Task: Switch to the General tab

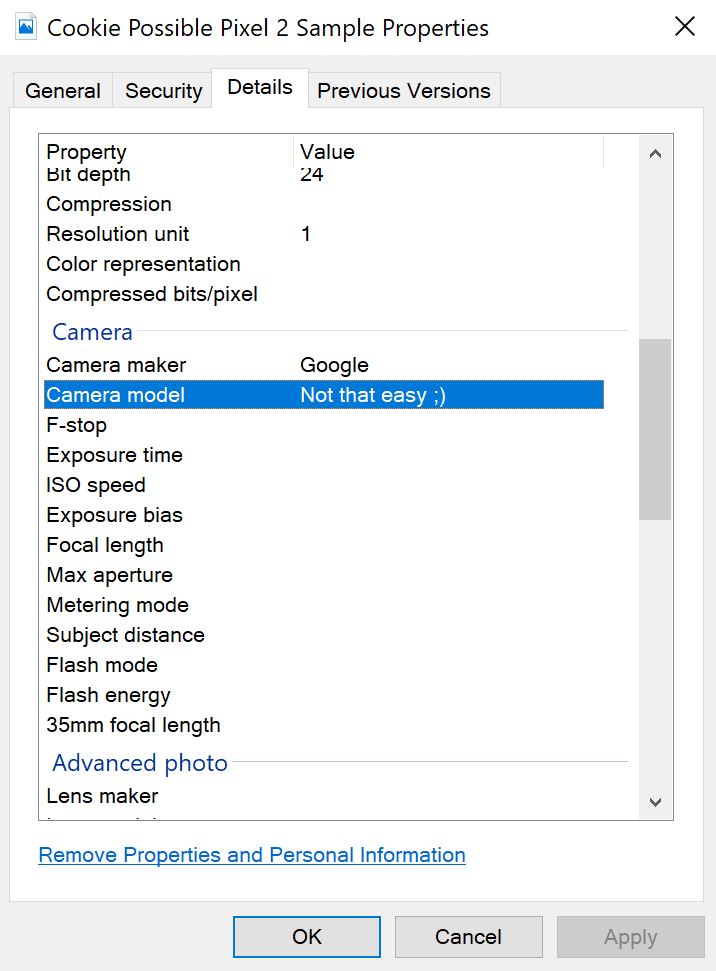Action: pyautogui.click(x=63, y=91)
